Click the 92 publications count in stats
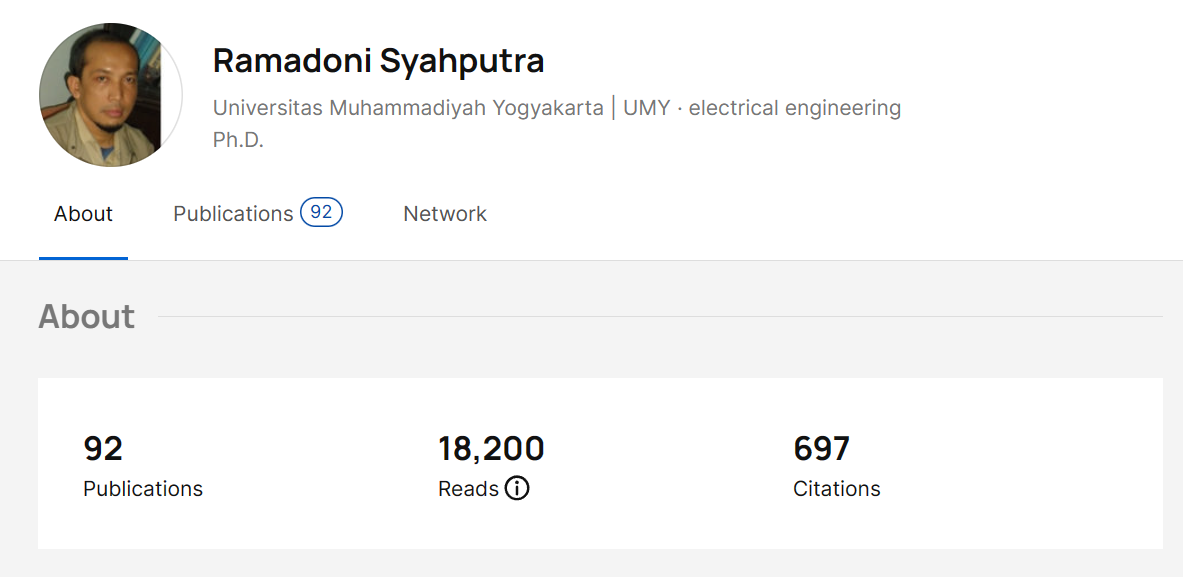The image size is (1183, 577). tap(103, 449)
